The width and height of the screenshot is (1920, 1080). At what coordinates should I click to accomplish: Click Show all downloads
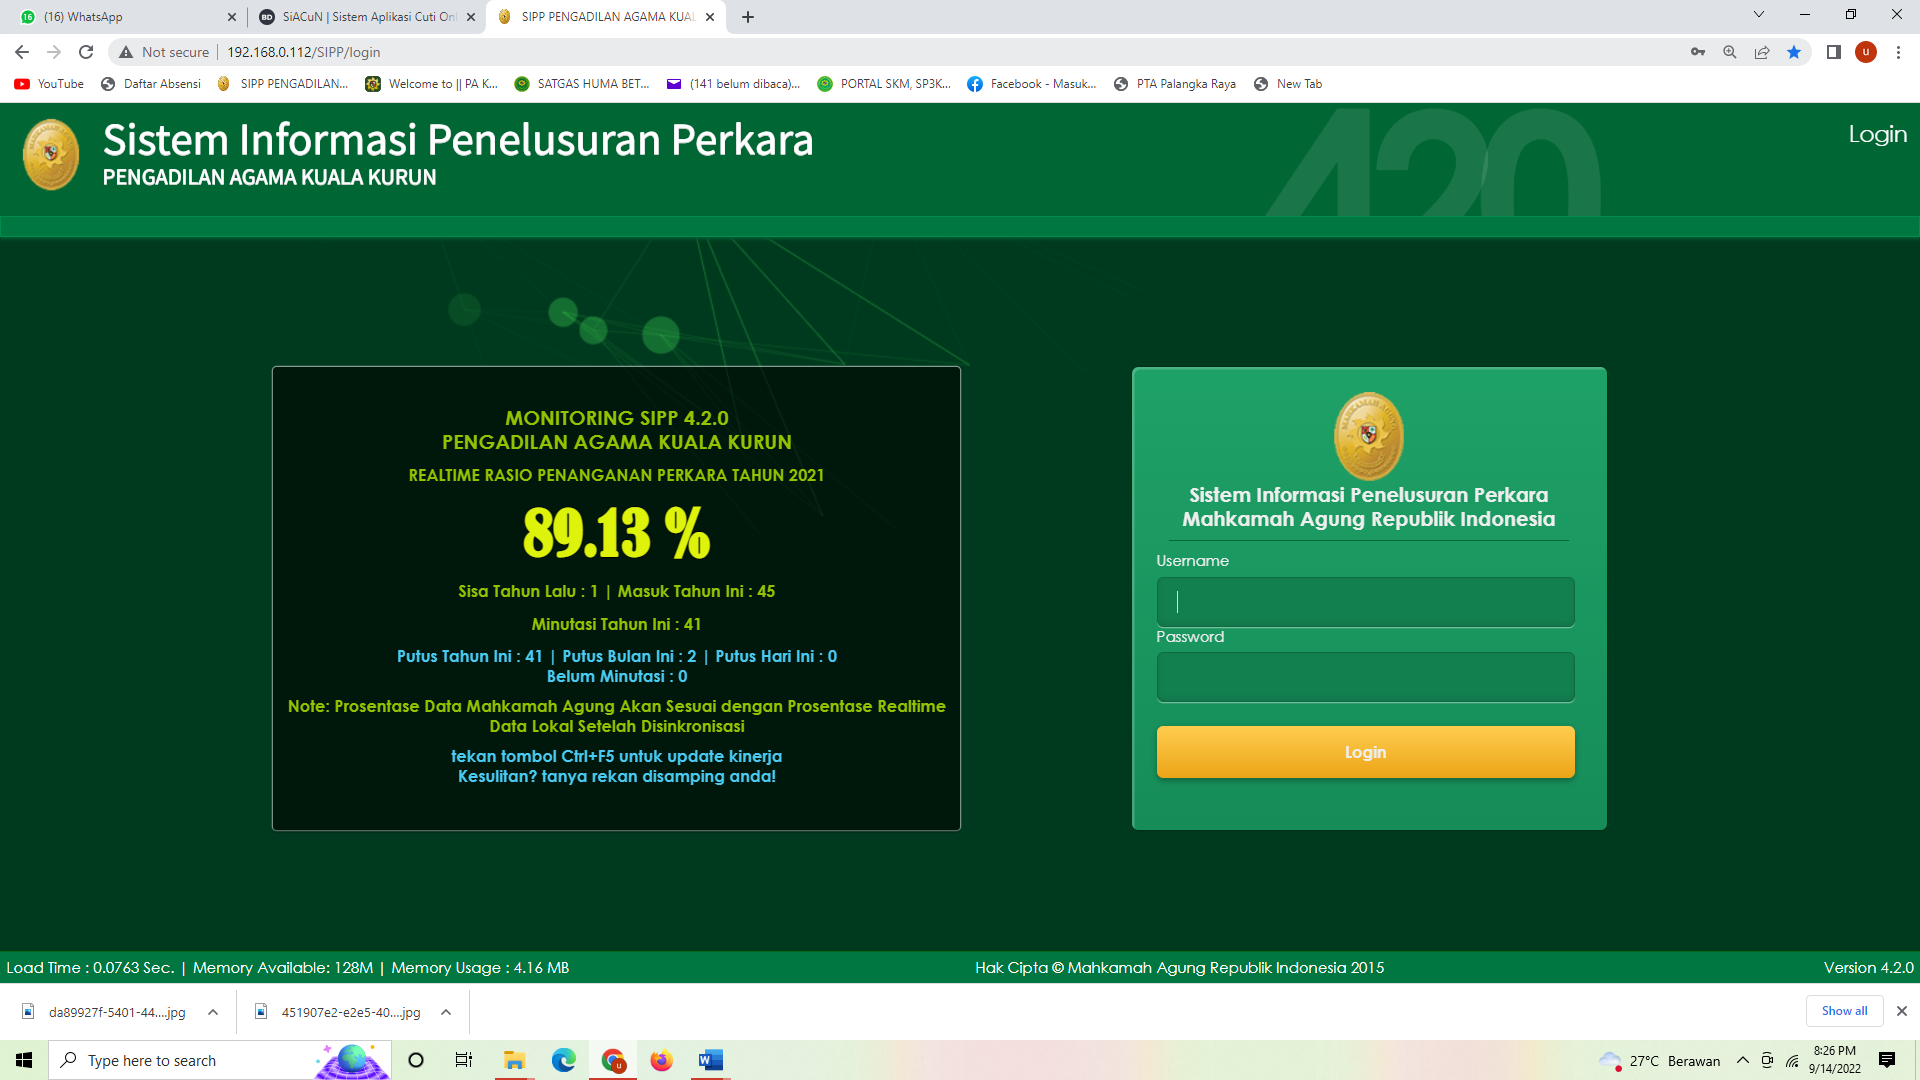point(1844,1011)
